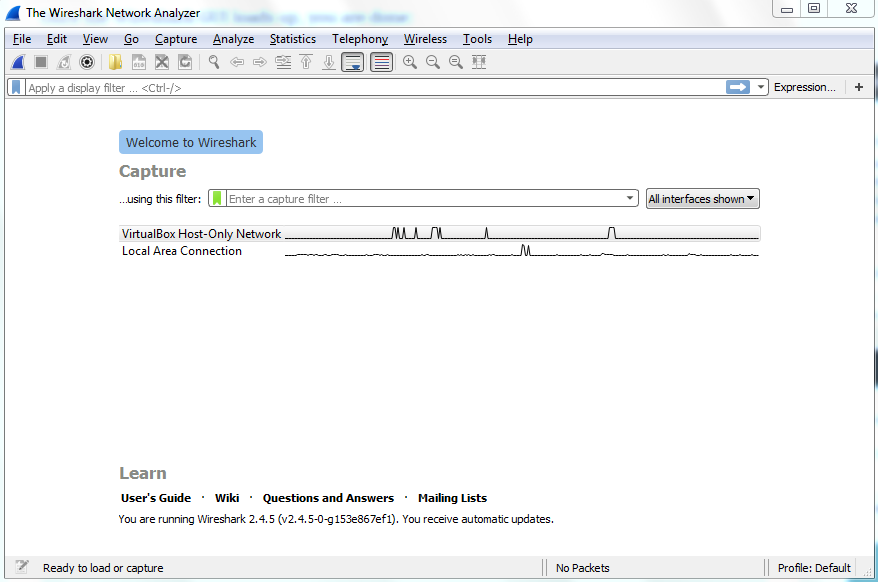Click the Go forward arrow icon
Viewport: 878px width, 582px height.
[260, 62]
